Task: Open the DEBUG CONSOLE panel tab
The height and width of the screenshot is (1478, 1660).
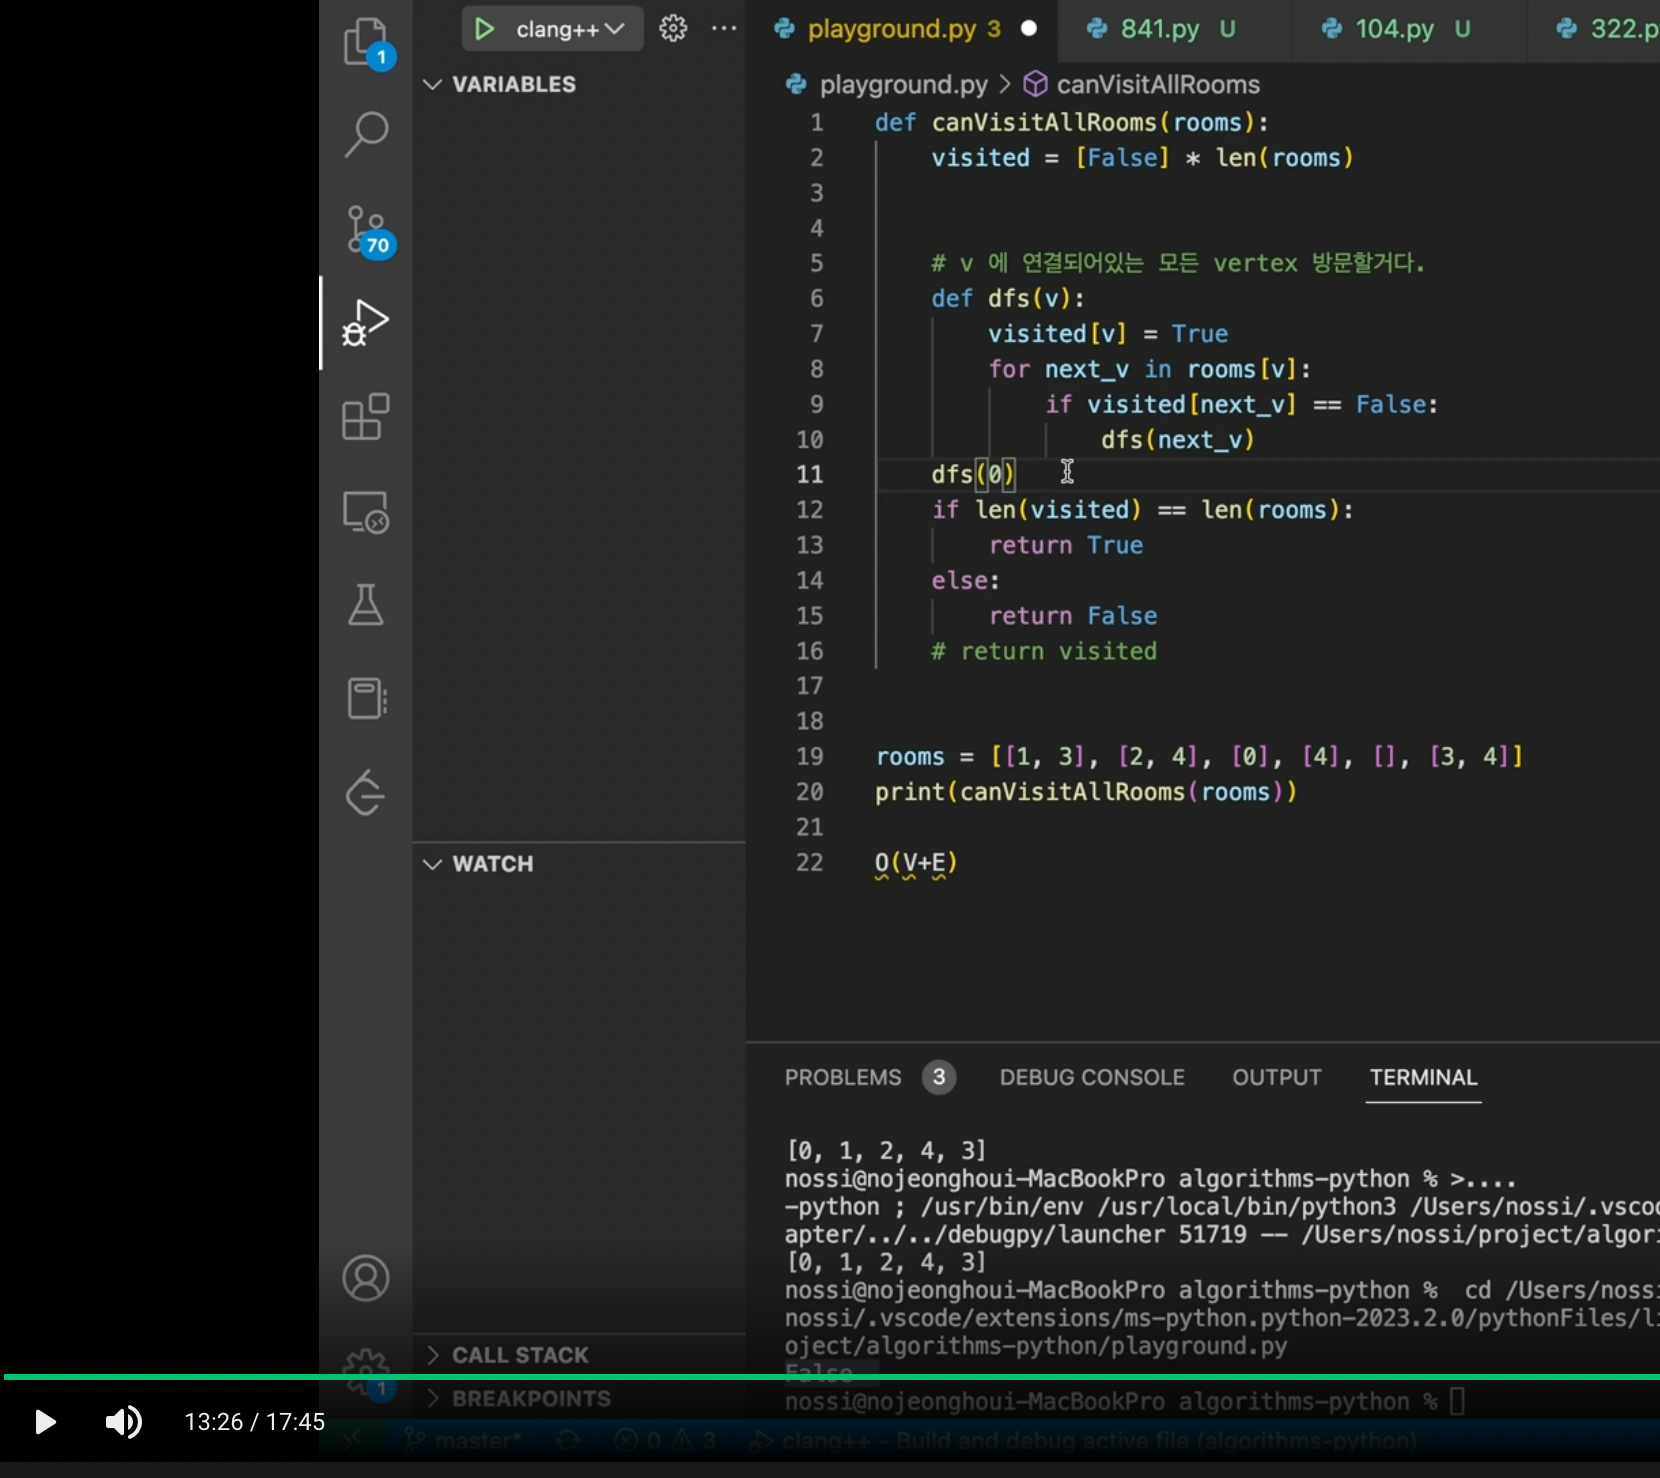Action: point(1092,1077)
